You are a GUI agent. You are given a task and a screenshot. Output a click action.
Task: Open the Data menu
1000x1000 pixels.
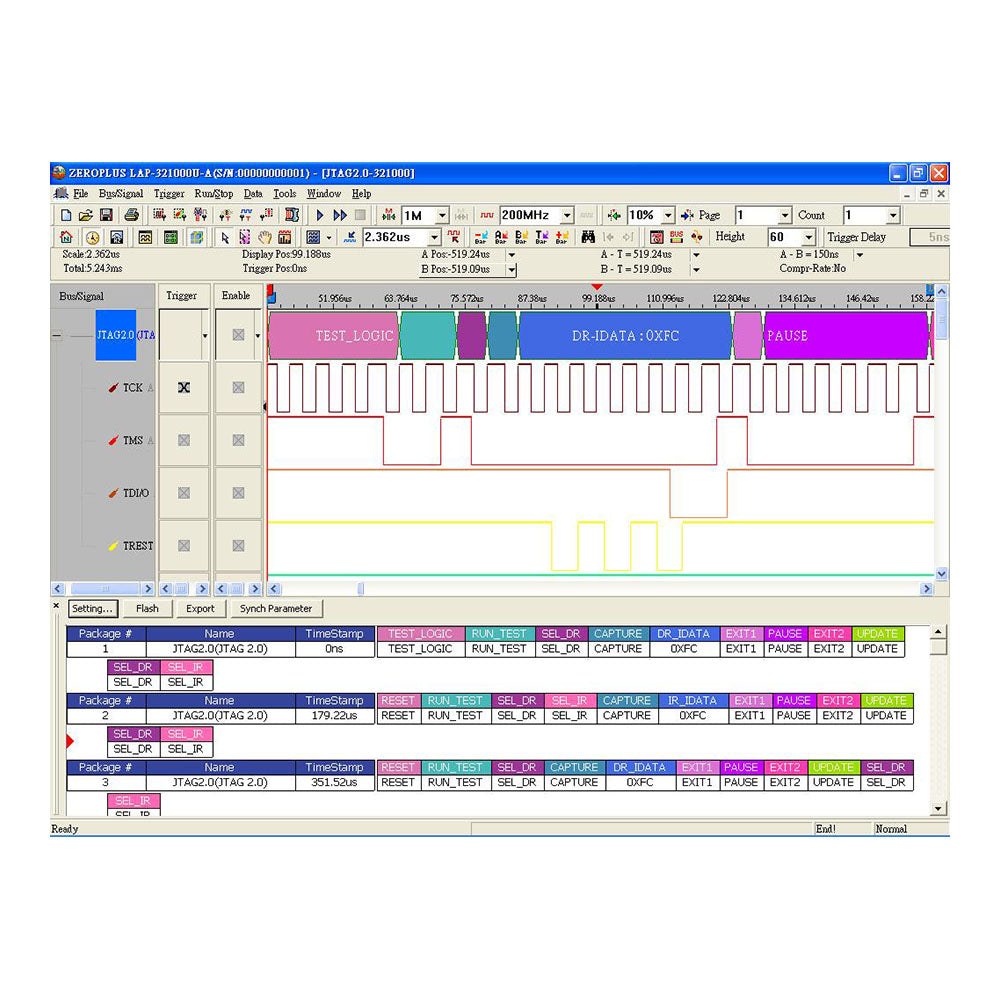pos(253,194)
